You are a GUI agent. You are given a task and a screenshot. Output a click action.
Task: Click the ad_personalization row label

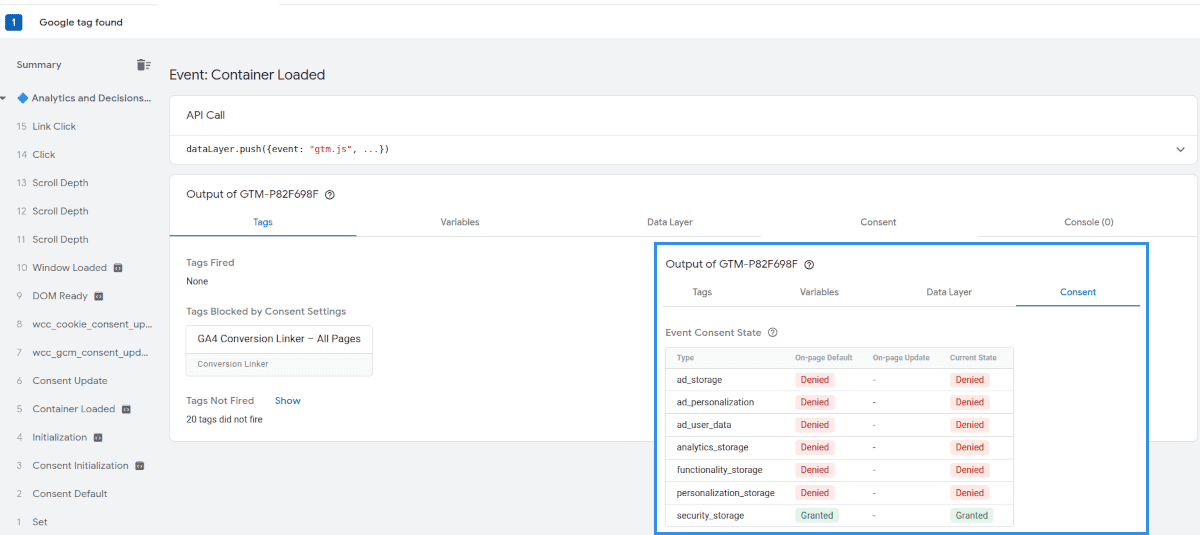pos(715,402)
